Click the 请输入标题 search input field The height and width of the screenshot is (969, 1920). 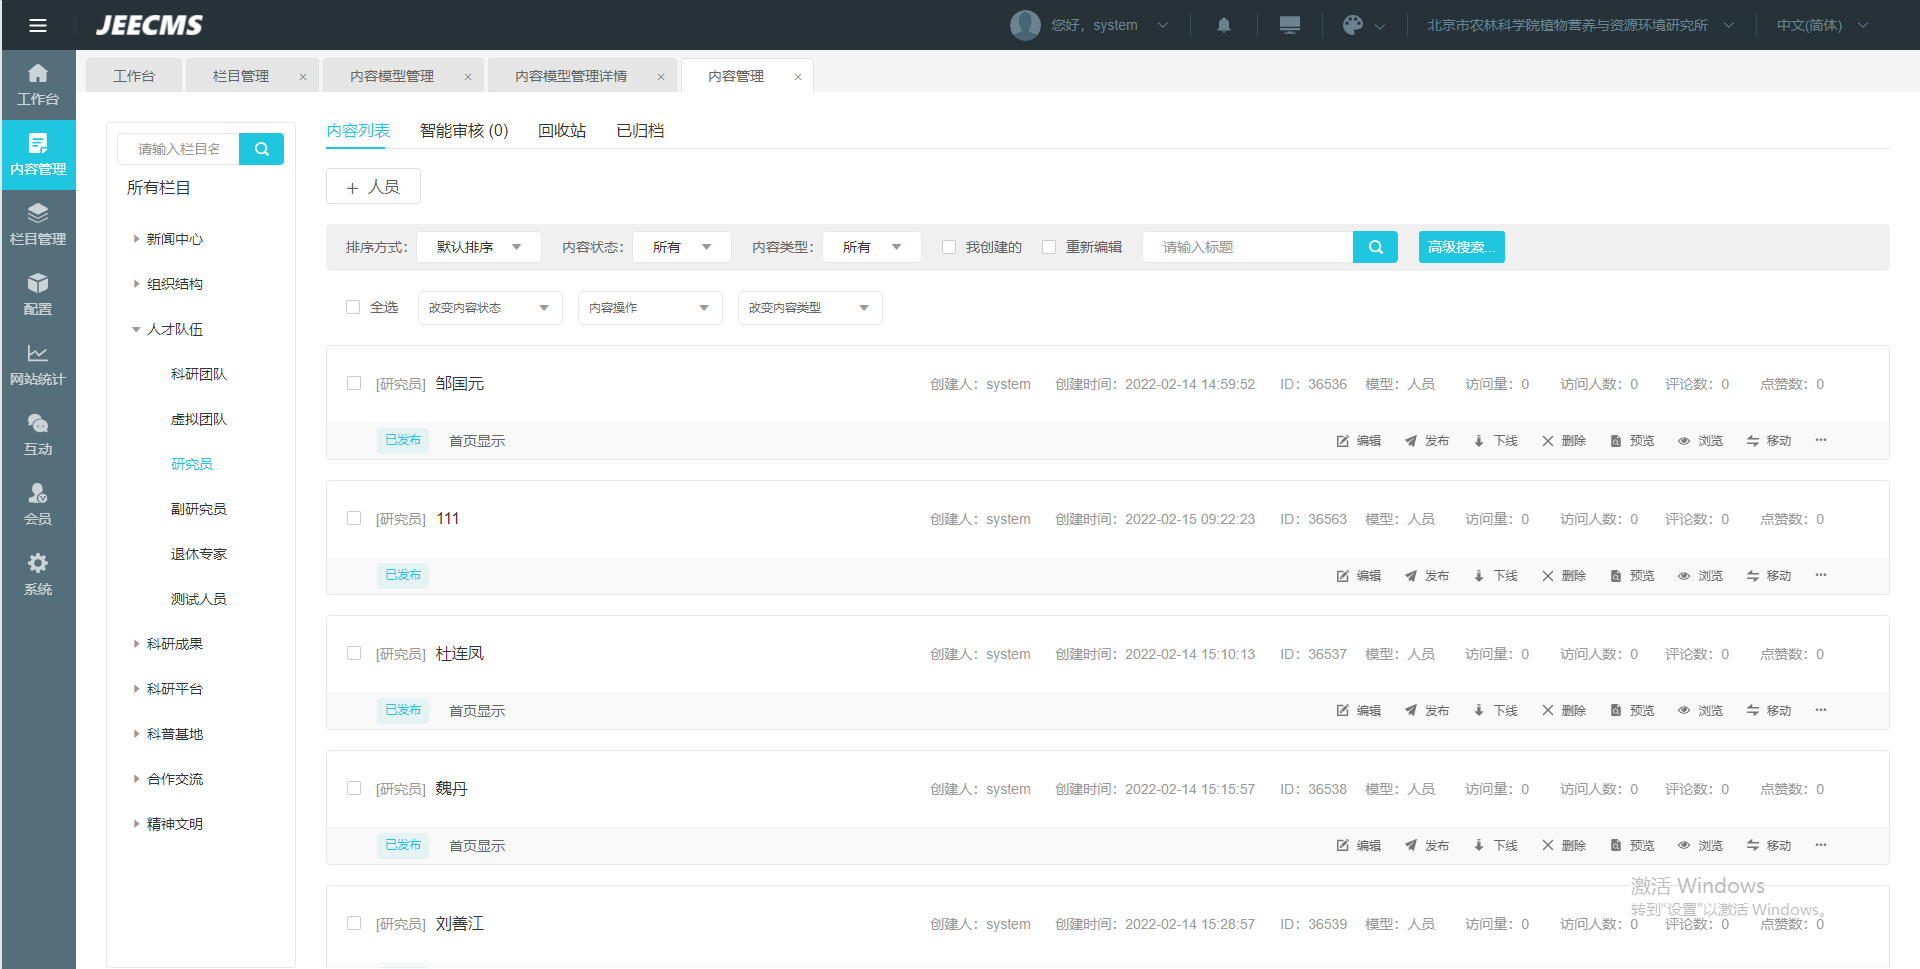pos(1247,247)
